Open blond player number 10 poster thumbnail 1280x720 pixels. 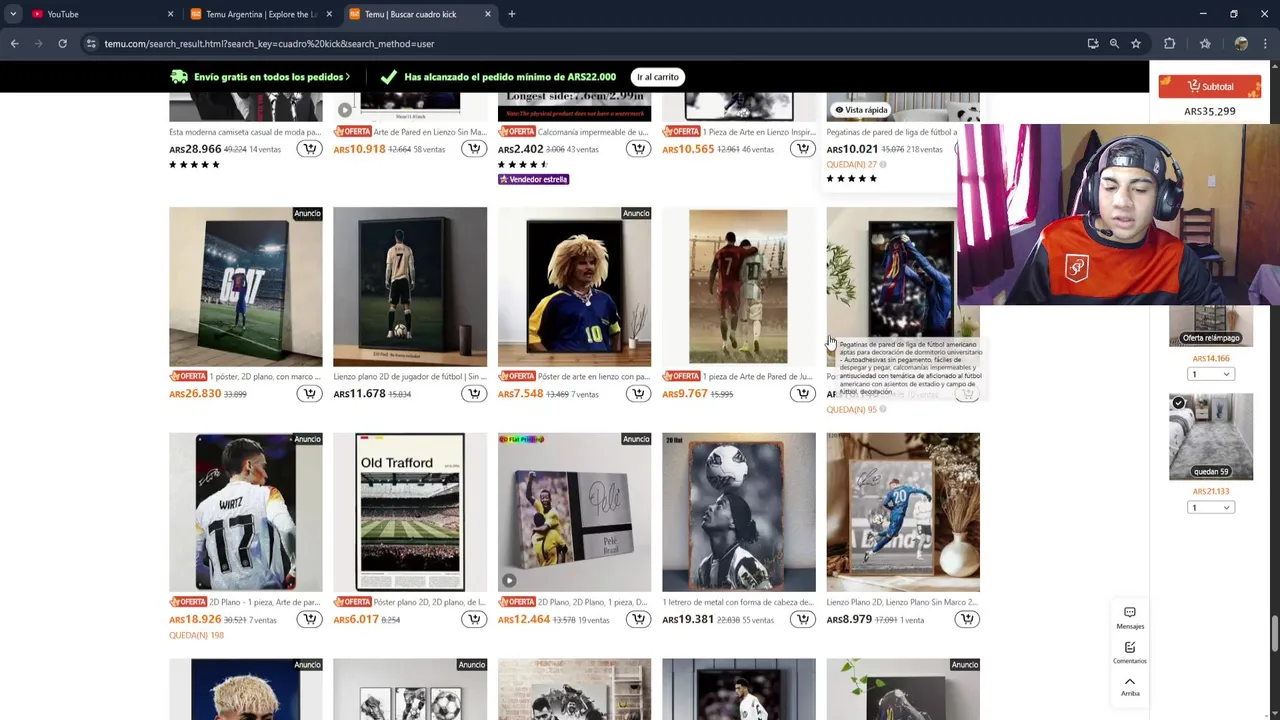click(x=574, y=287)
